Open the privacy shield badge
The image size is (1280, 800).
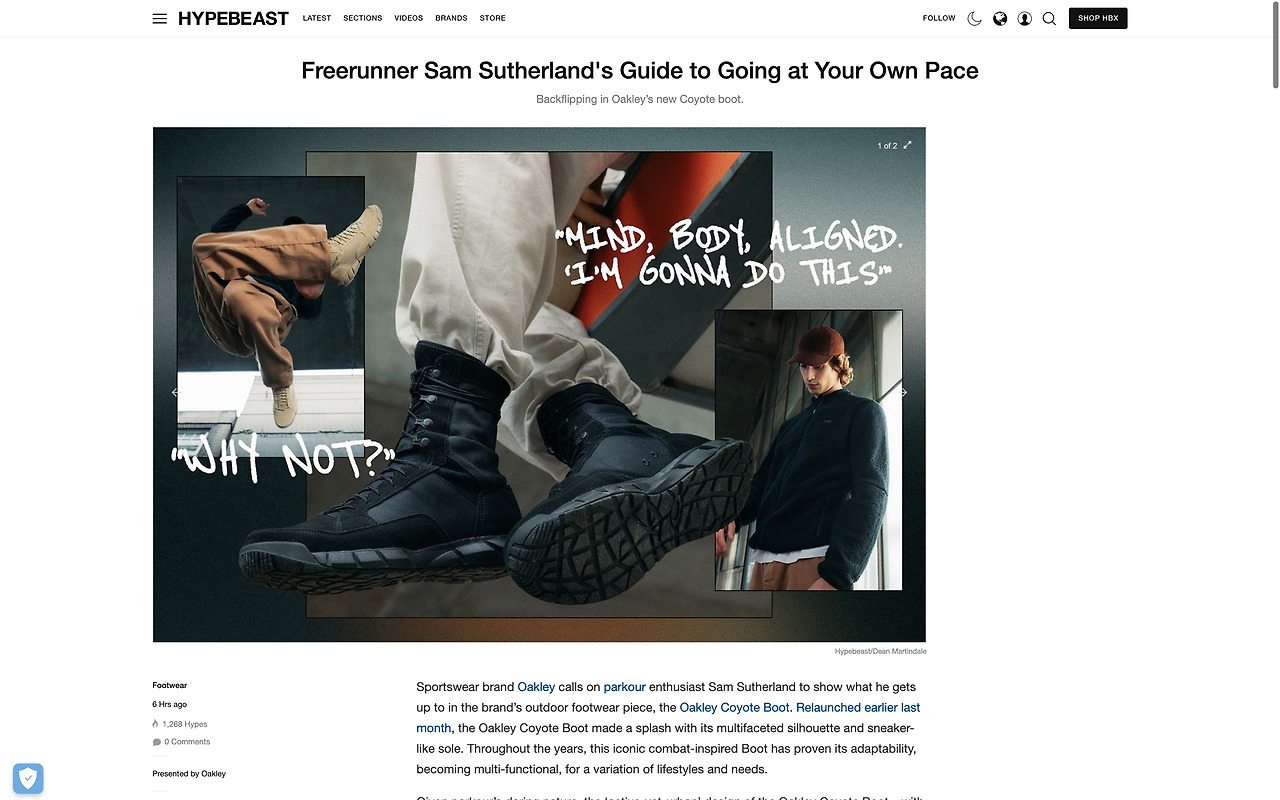28,778
